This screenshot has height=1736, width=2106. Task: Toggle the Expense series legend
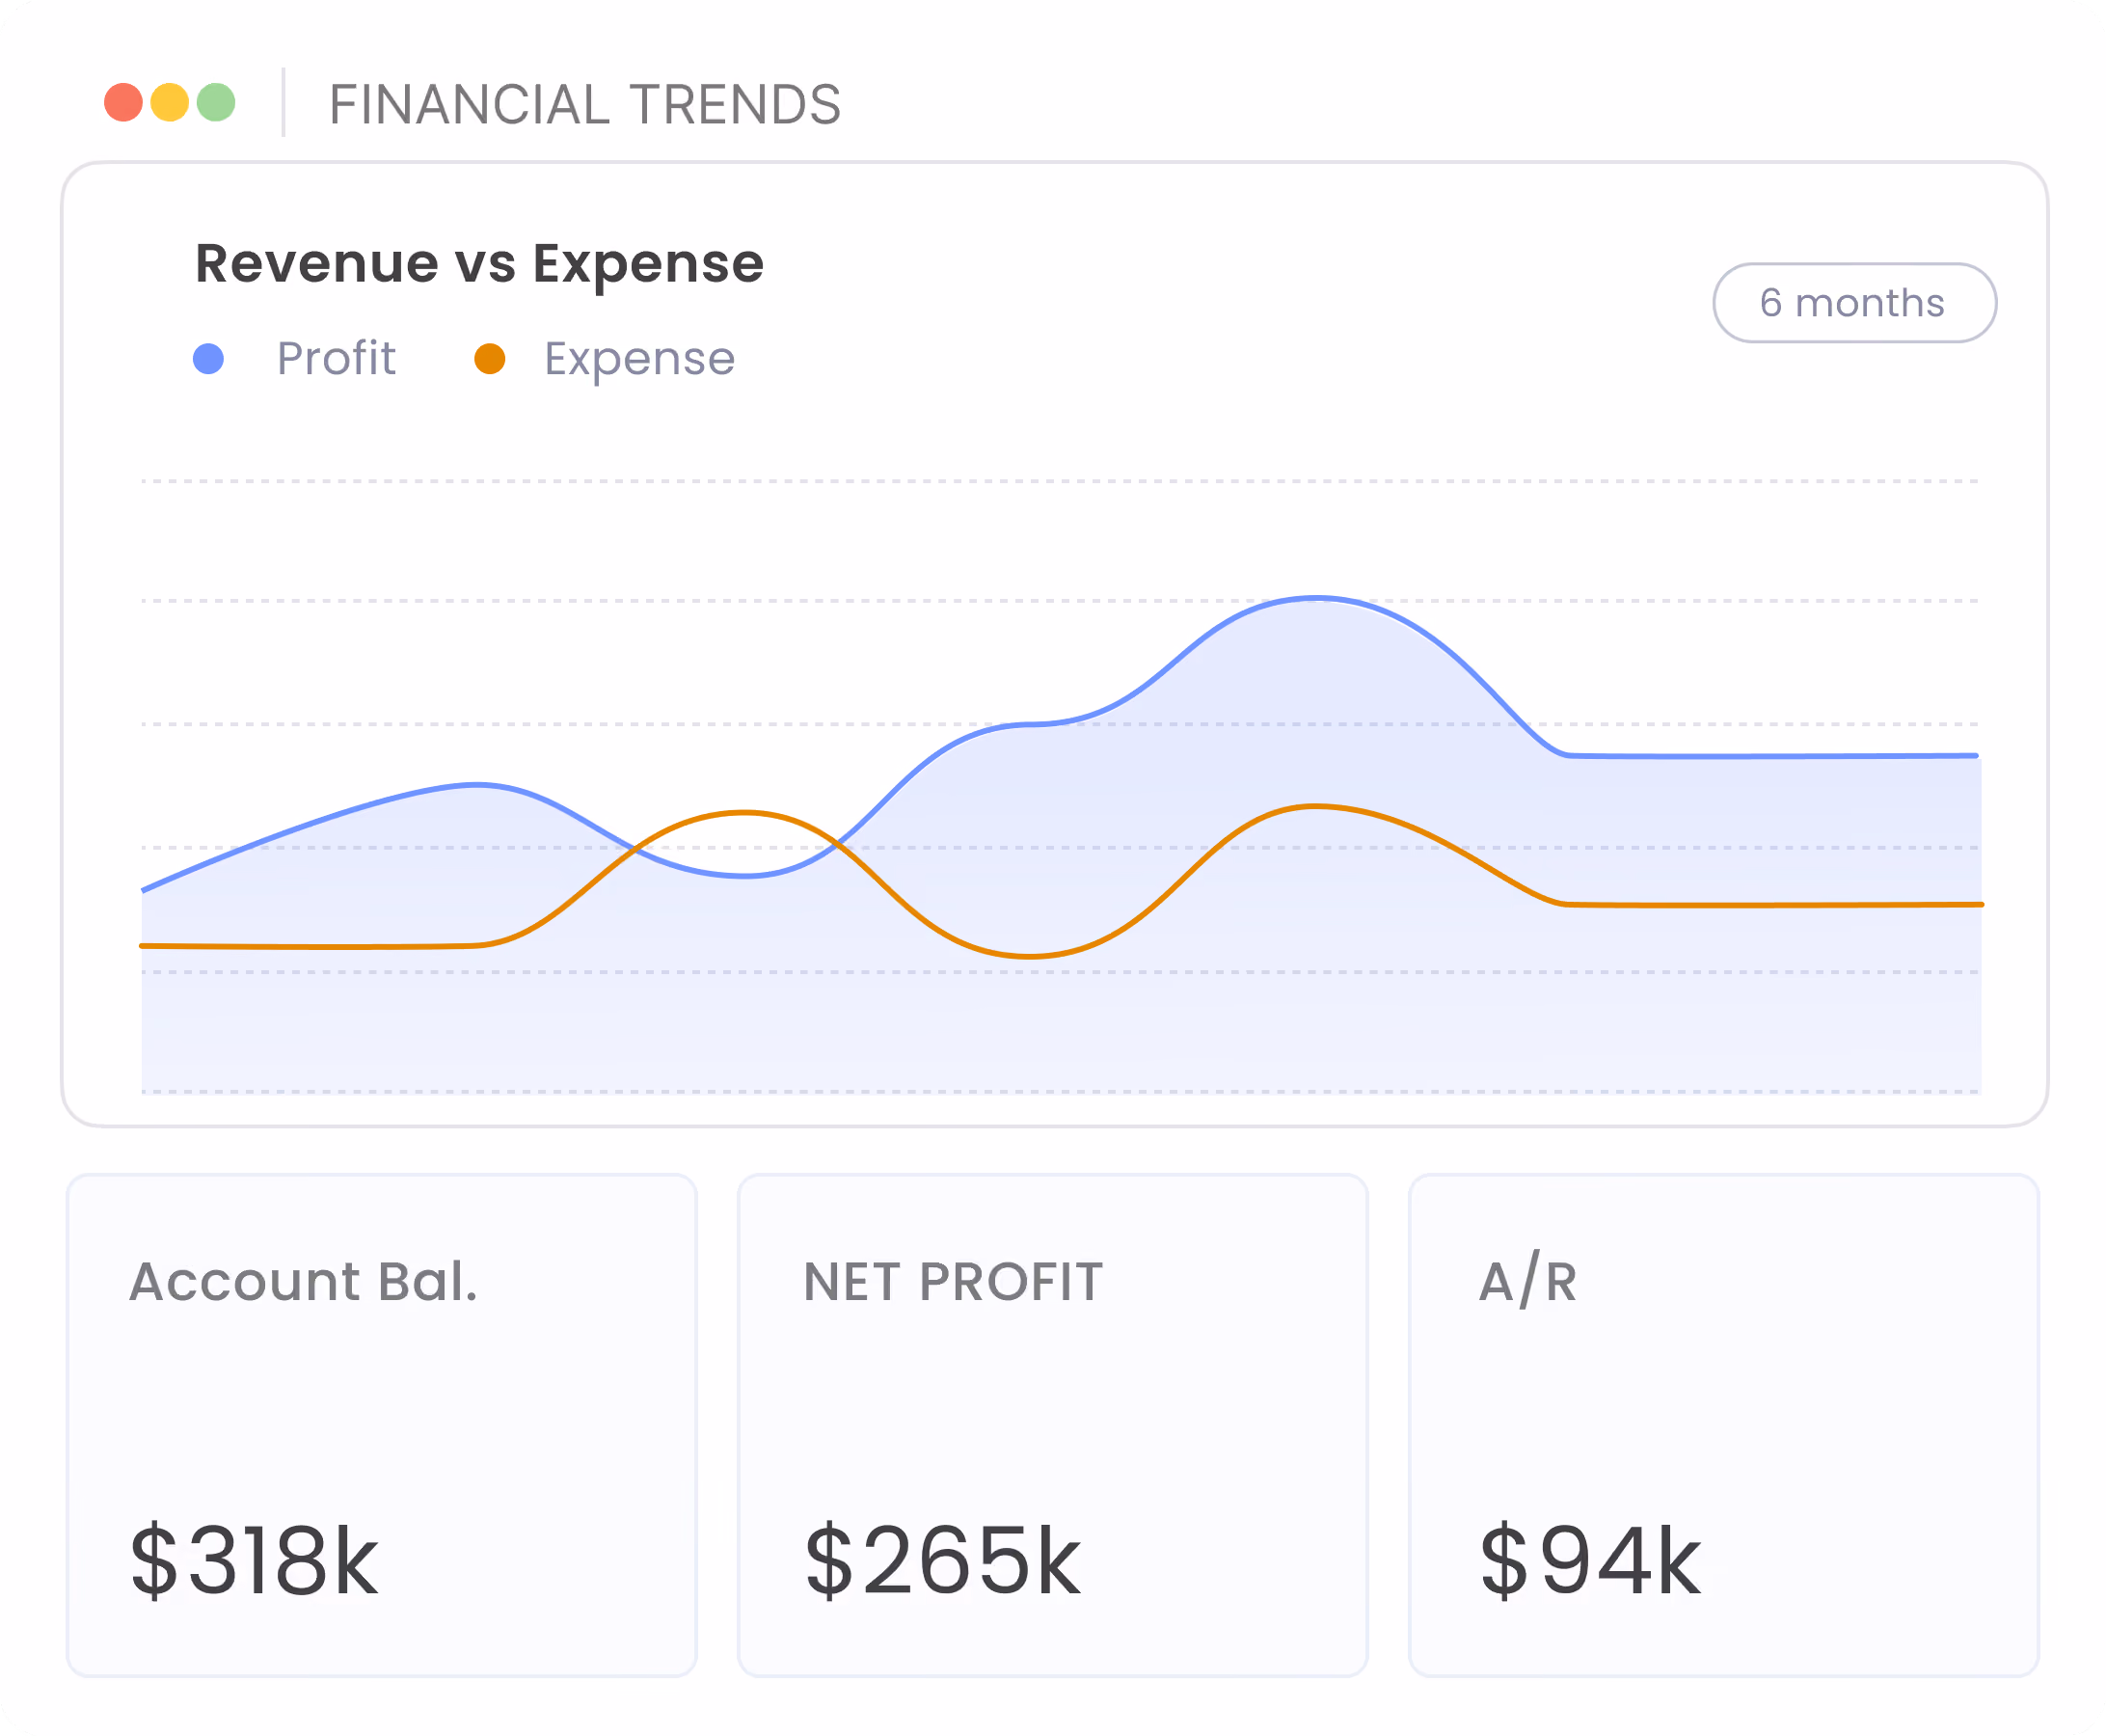pos(605,358)
